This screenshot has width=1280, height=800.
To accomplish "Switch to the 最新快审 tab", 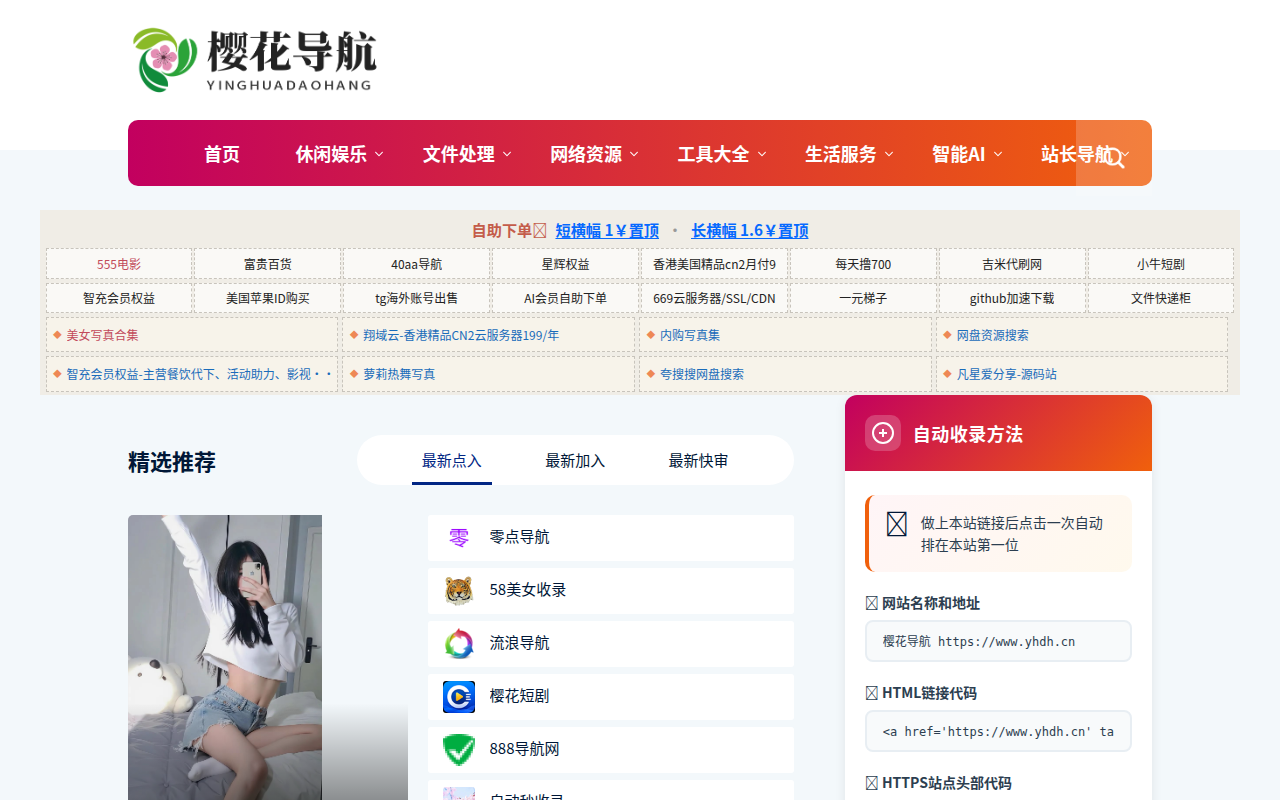I will click(x=699, y=461).
